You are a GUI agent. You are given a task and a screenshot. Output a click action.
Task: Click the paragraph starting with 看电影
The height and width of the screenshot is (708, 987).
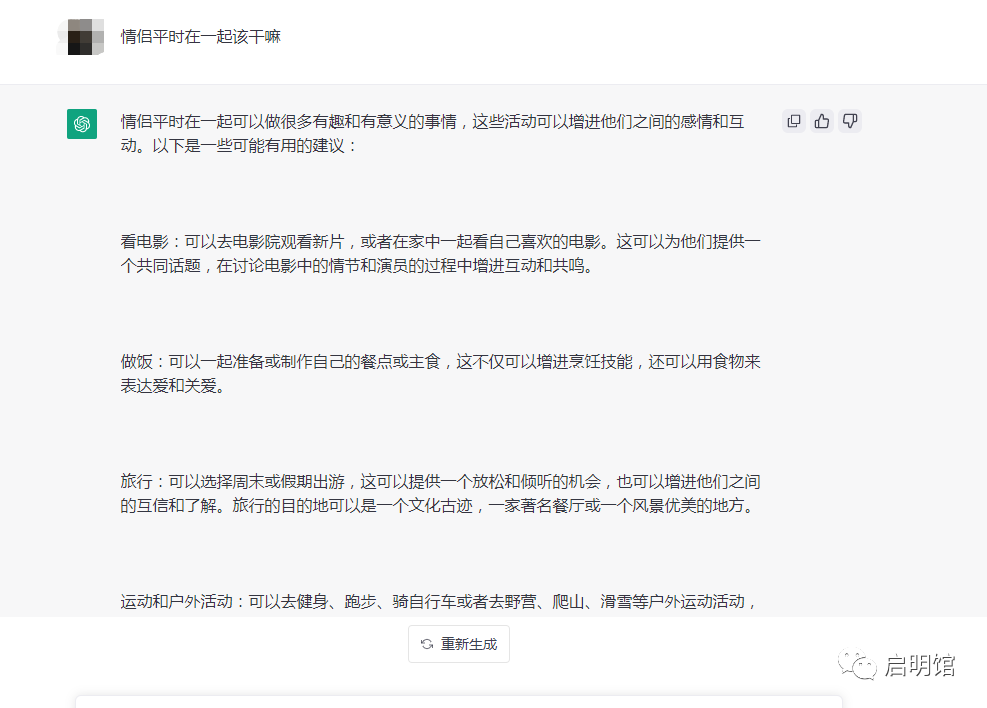click(440, 254)
